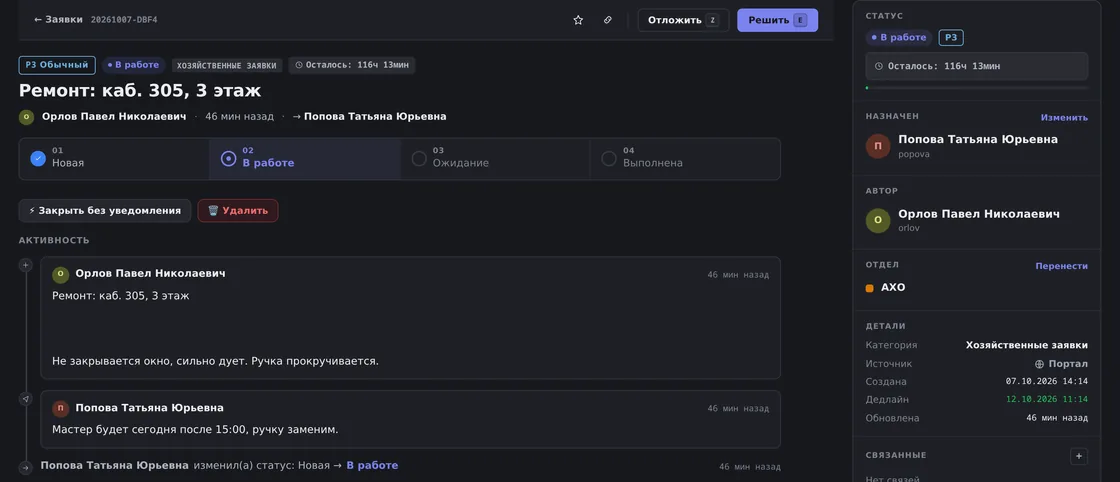Click the Отложить button
Image resolution: width=1120 pixels, height=482 pixels.
(x=683, y=20)
